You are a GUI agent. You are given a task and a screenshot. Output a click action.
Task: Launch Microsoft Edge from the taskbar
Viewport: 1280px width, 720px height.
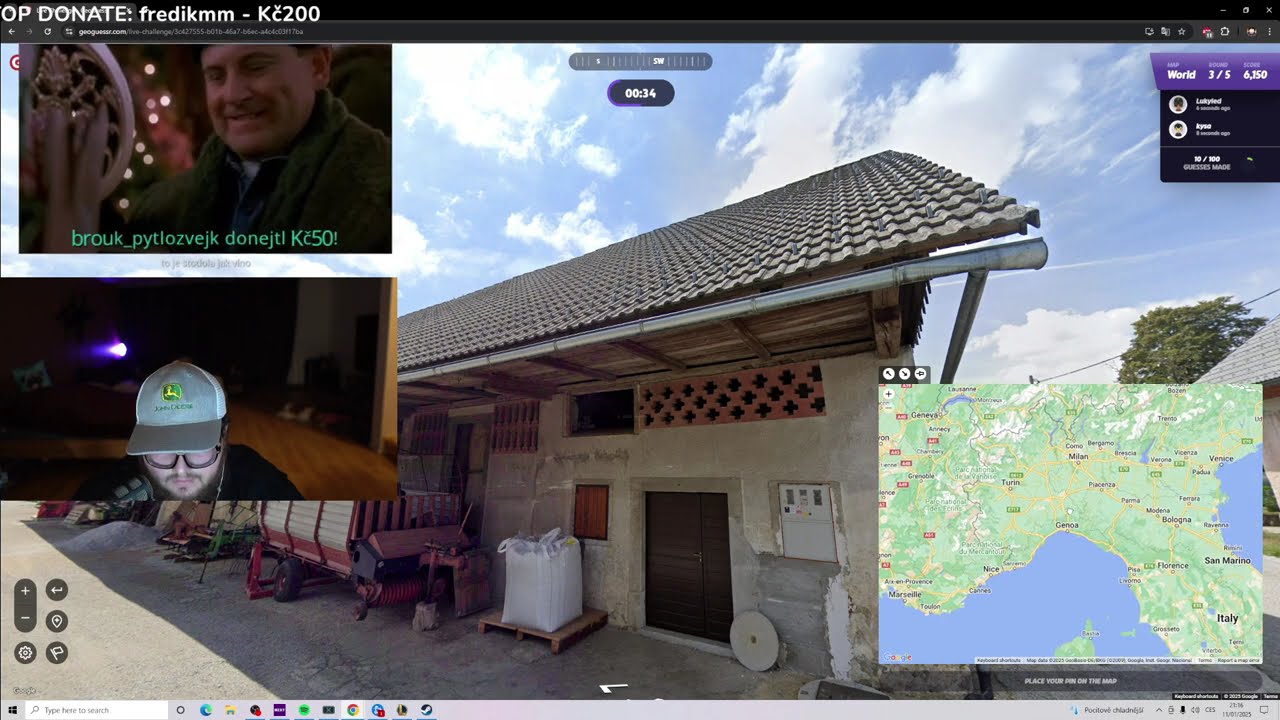(206, 710)
